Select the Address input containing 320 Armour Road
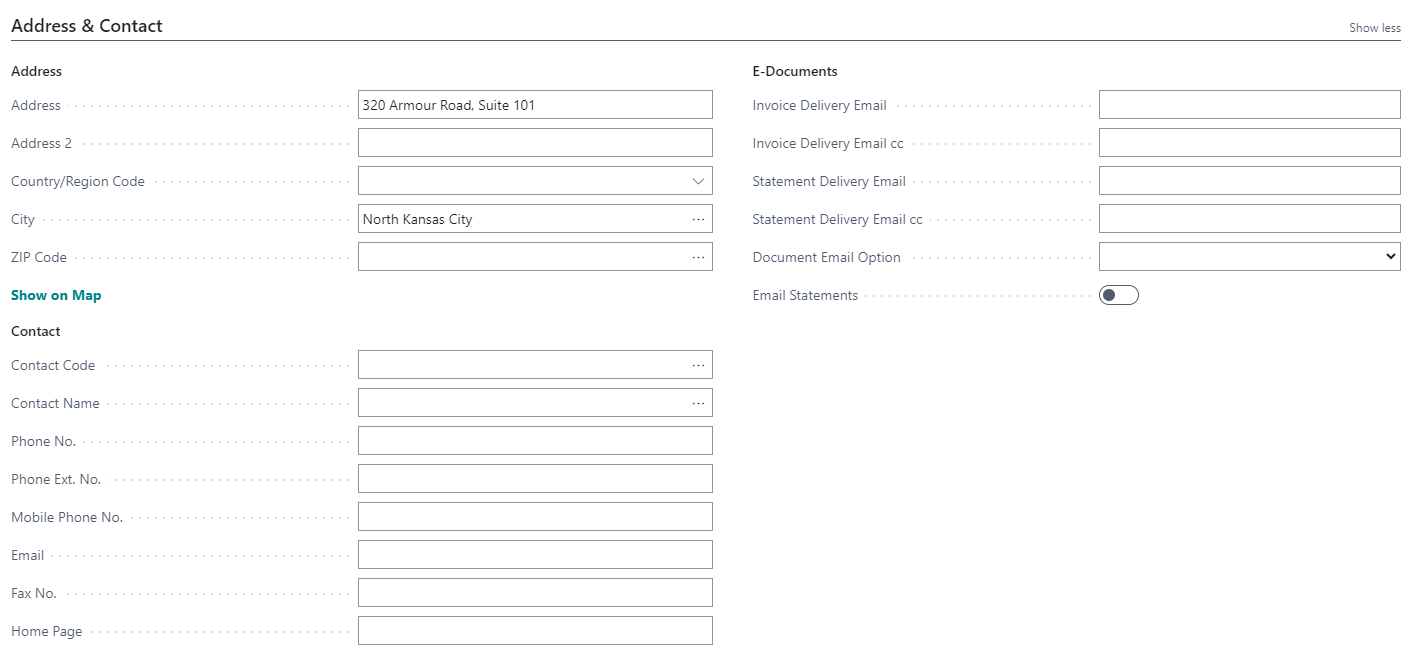The width and height of the screenshot is (1408, 655). click(x=535, y=104)
